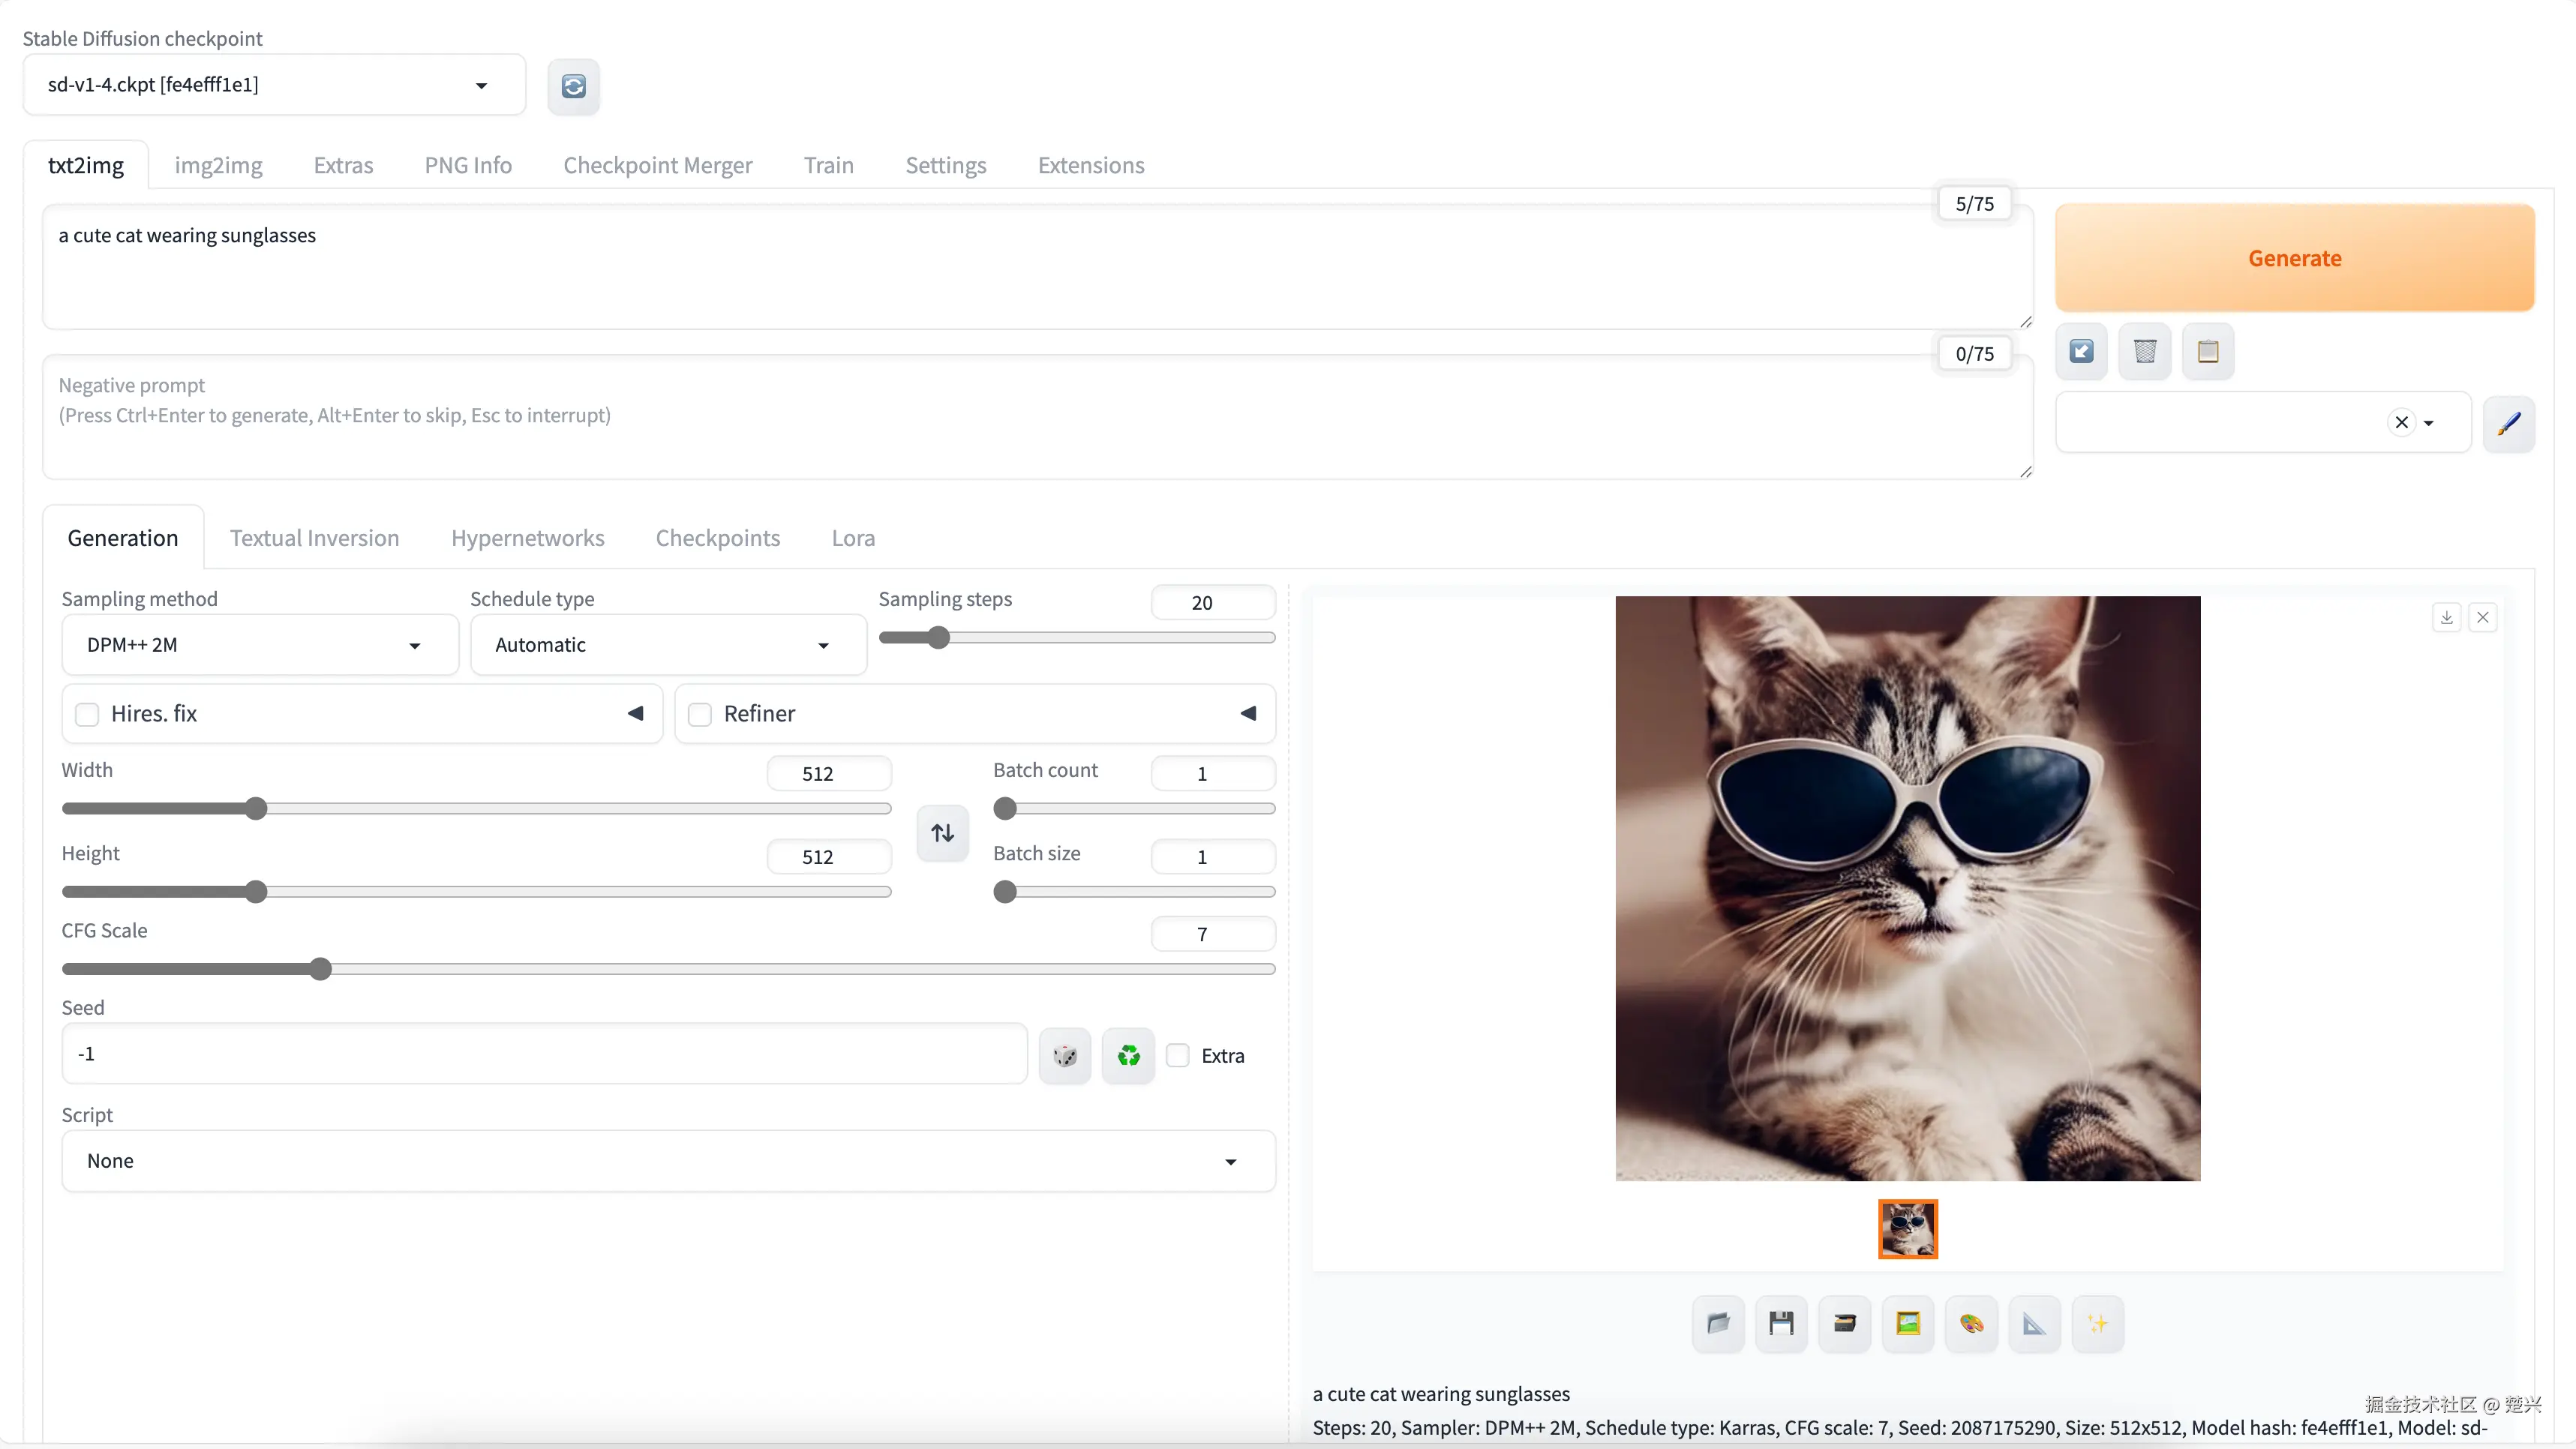
Task: Select the generated cat thumbnail
Action: [x=1907, y=1229]
